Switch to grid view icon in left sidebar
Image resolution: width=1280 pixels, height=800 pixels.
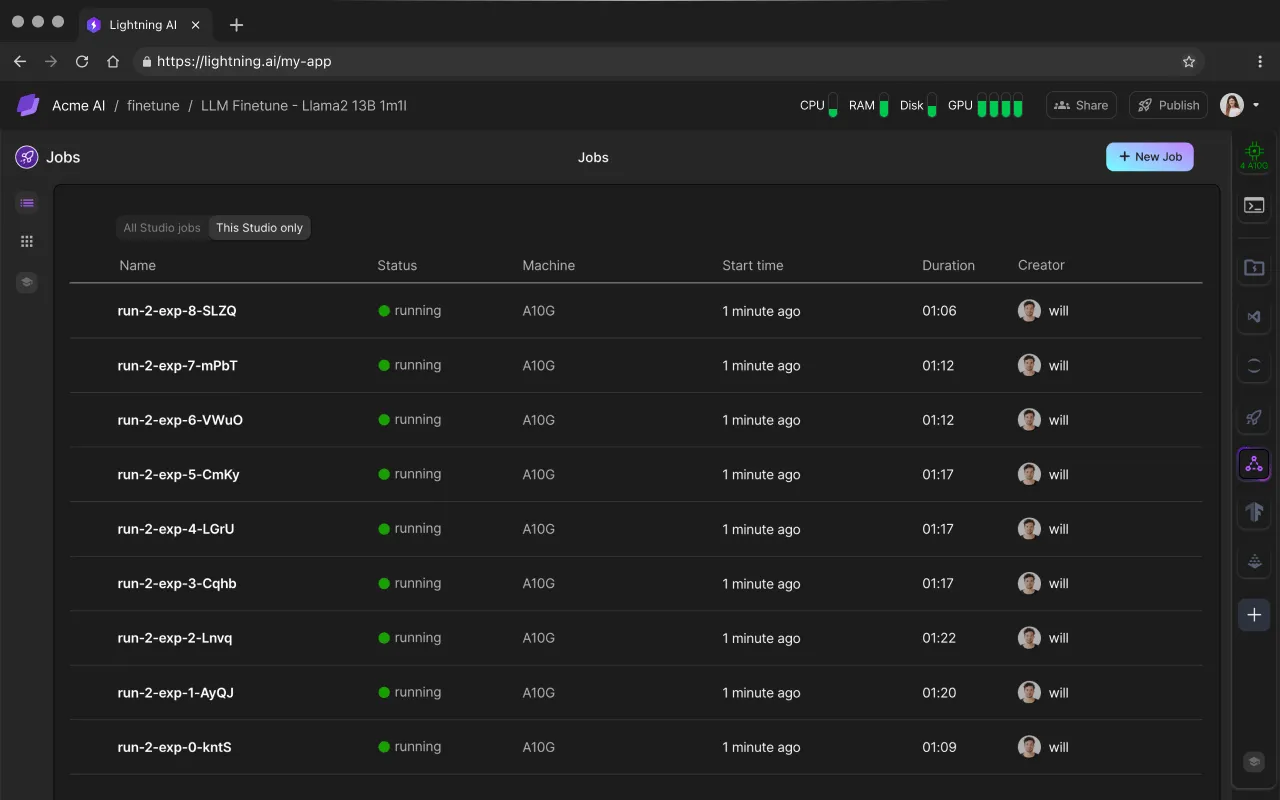[x=27, y=241]
